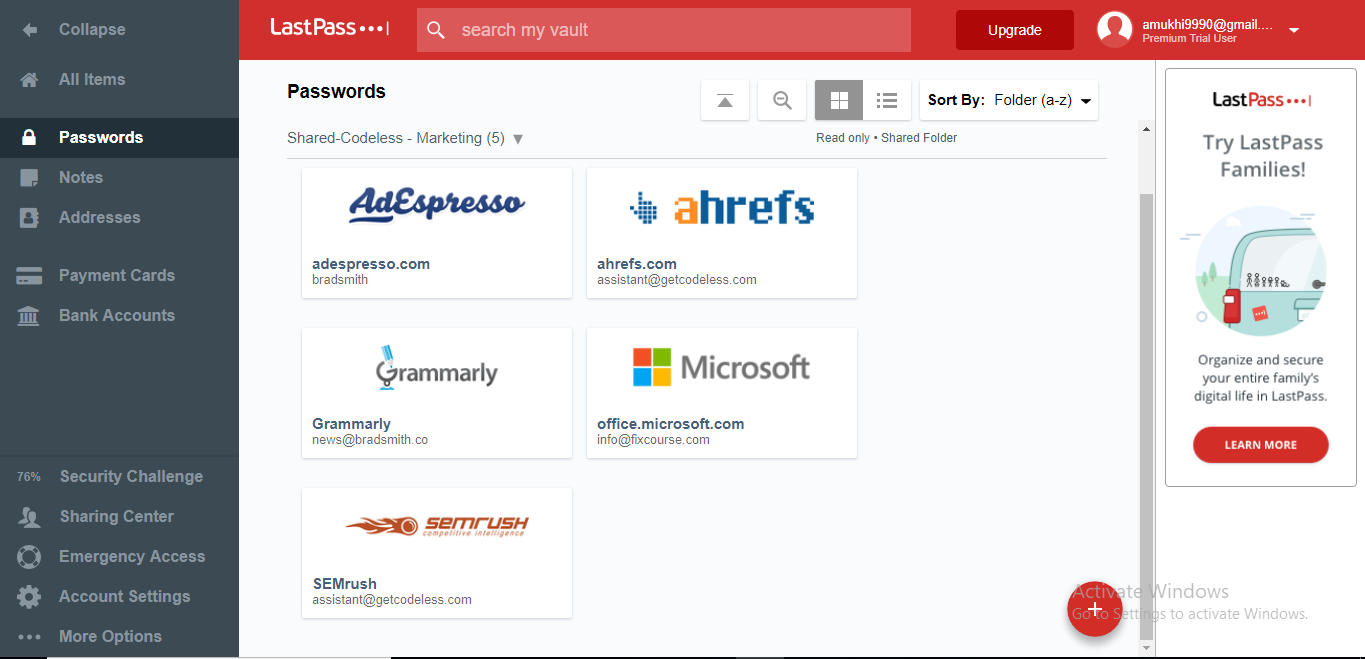Screen dimensions: 1365x659
Task: Click the LastPass logo in header
Action: pyautogui.click(x=330, y=28)
